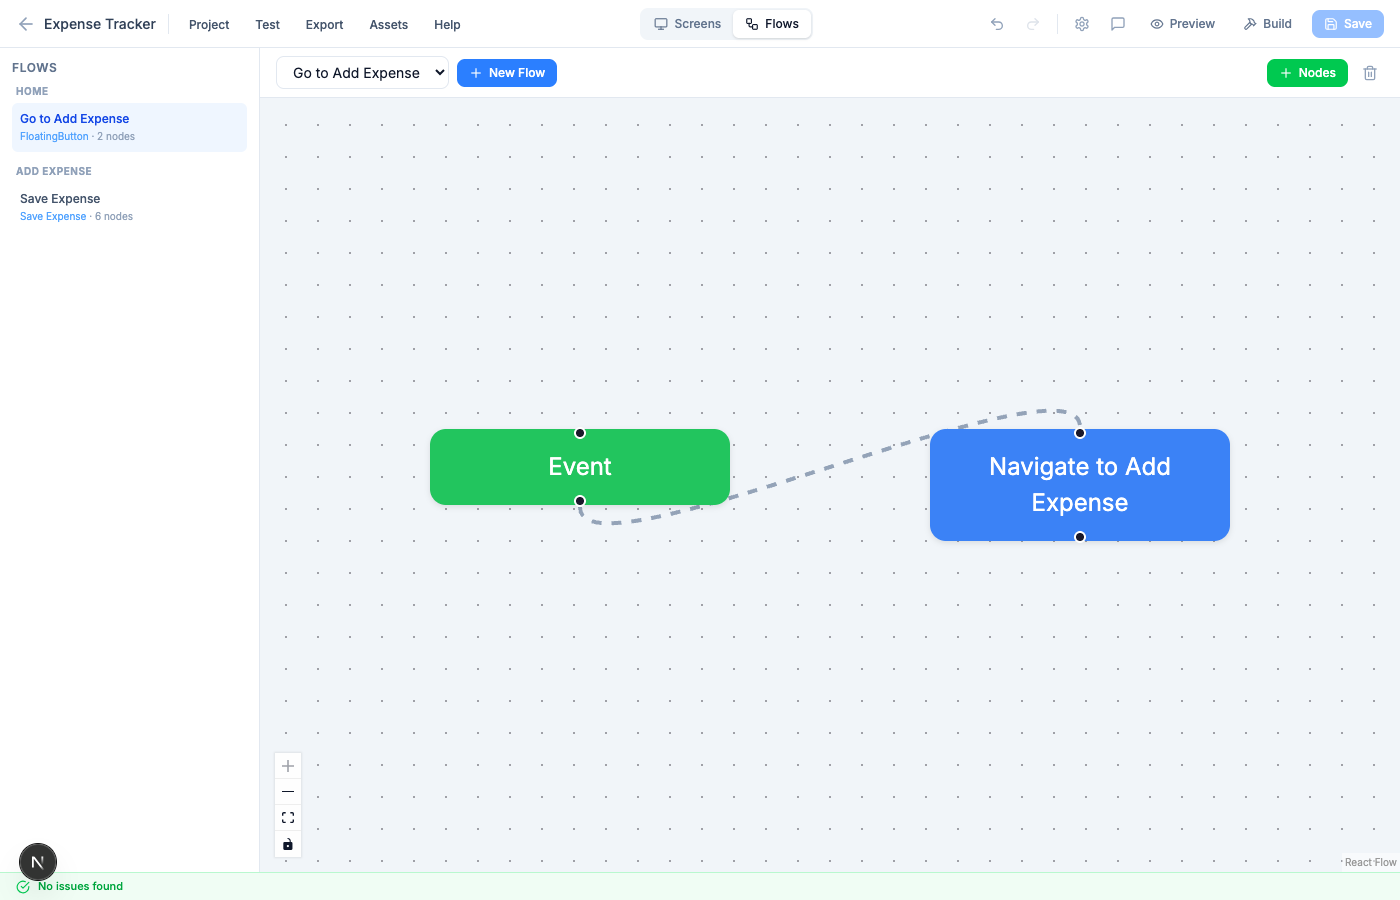Image resolution: width=1400 pixels, height=900 pixels.
Task: Click the green Nodes button
Action: tap(1307, 73)
